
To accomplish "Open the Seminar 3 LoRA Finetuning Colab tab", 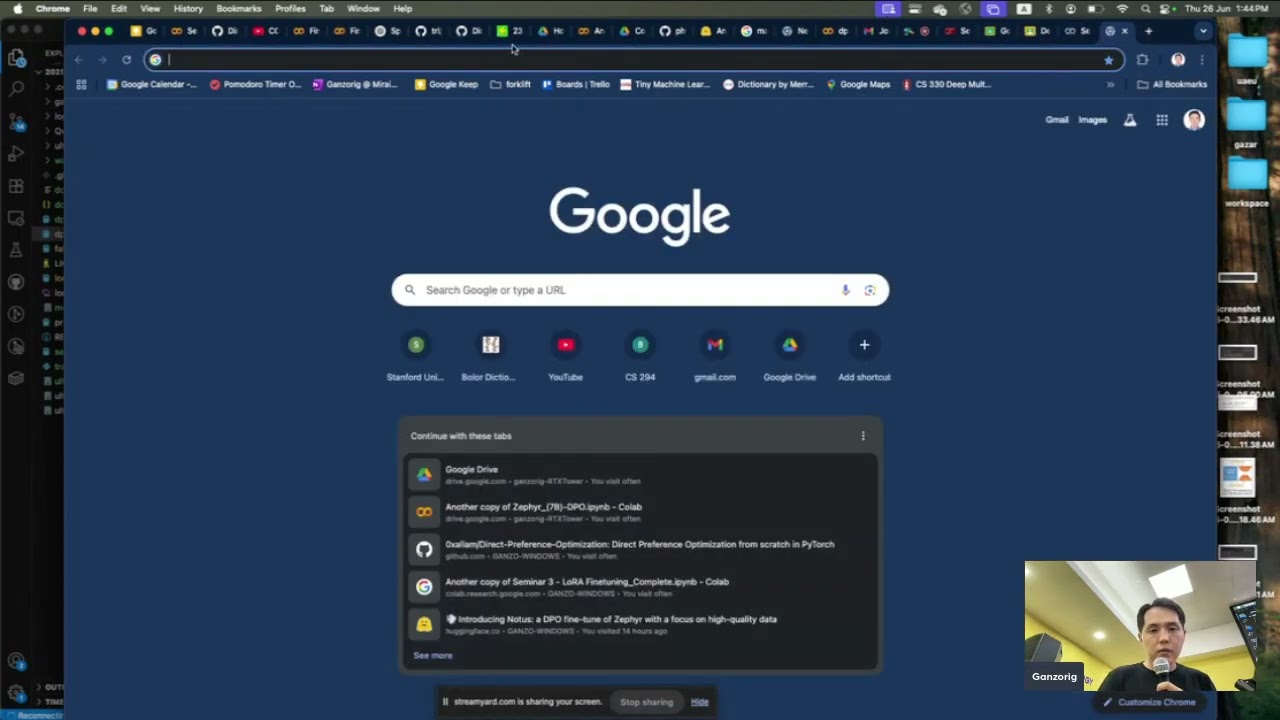I will (x=640, y=587).
